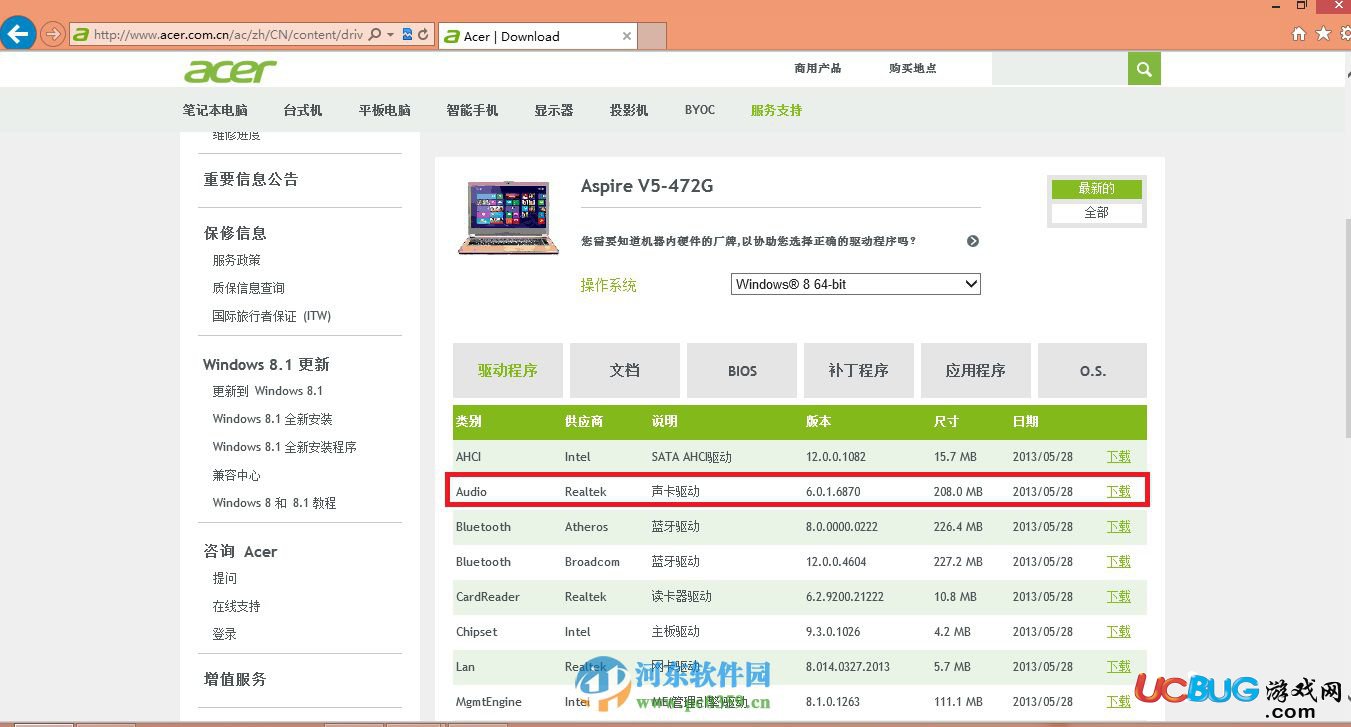The width and height of the screenshot is (1351, 727).
Task: Open Windows 8 和 8.1 教程 sidebar link
Action: coord(274,503)
